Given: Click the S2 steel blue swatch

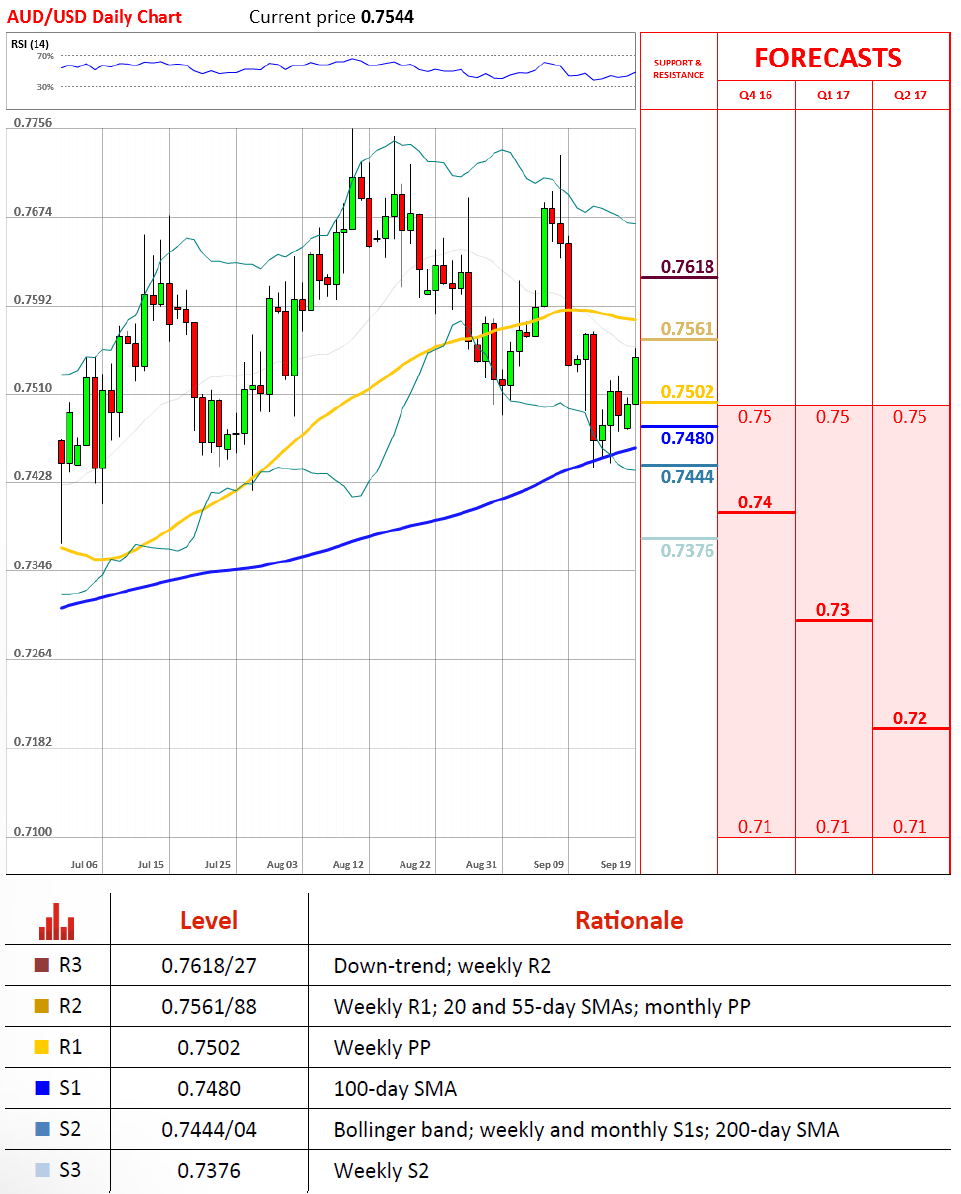Looking at the screenshot, I should point(42,1129).
